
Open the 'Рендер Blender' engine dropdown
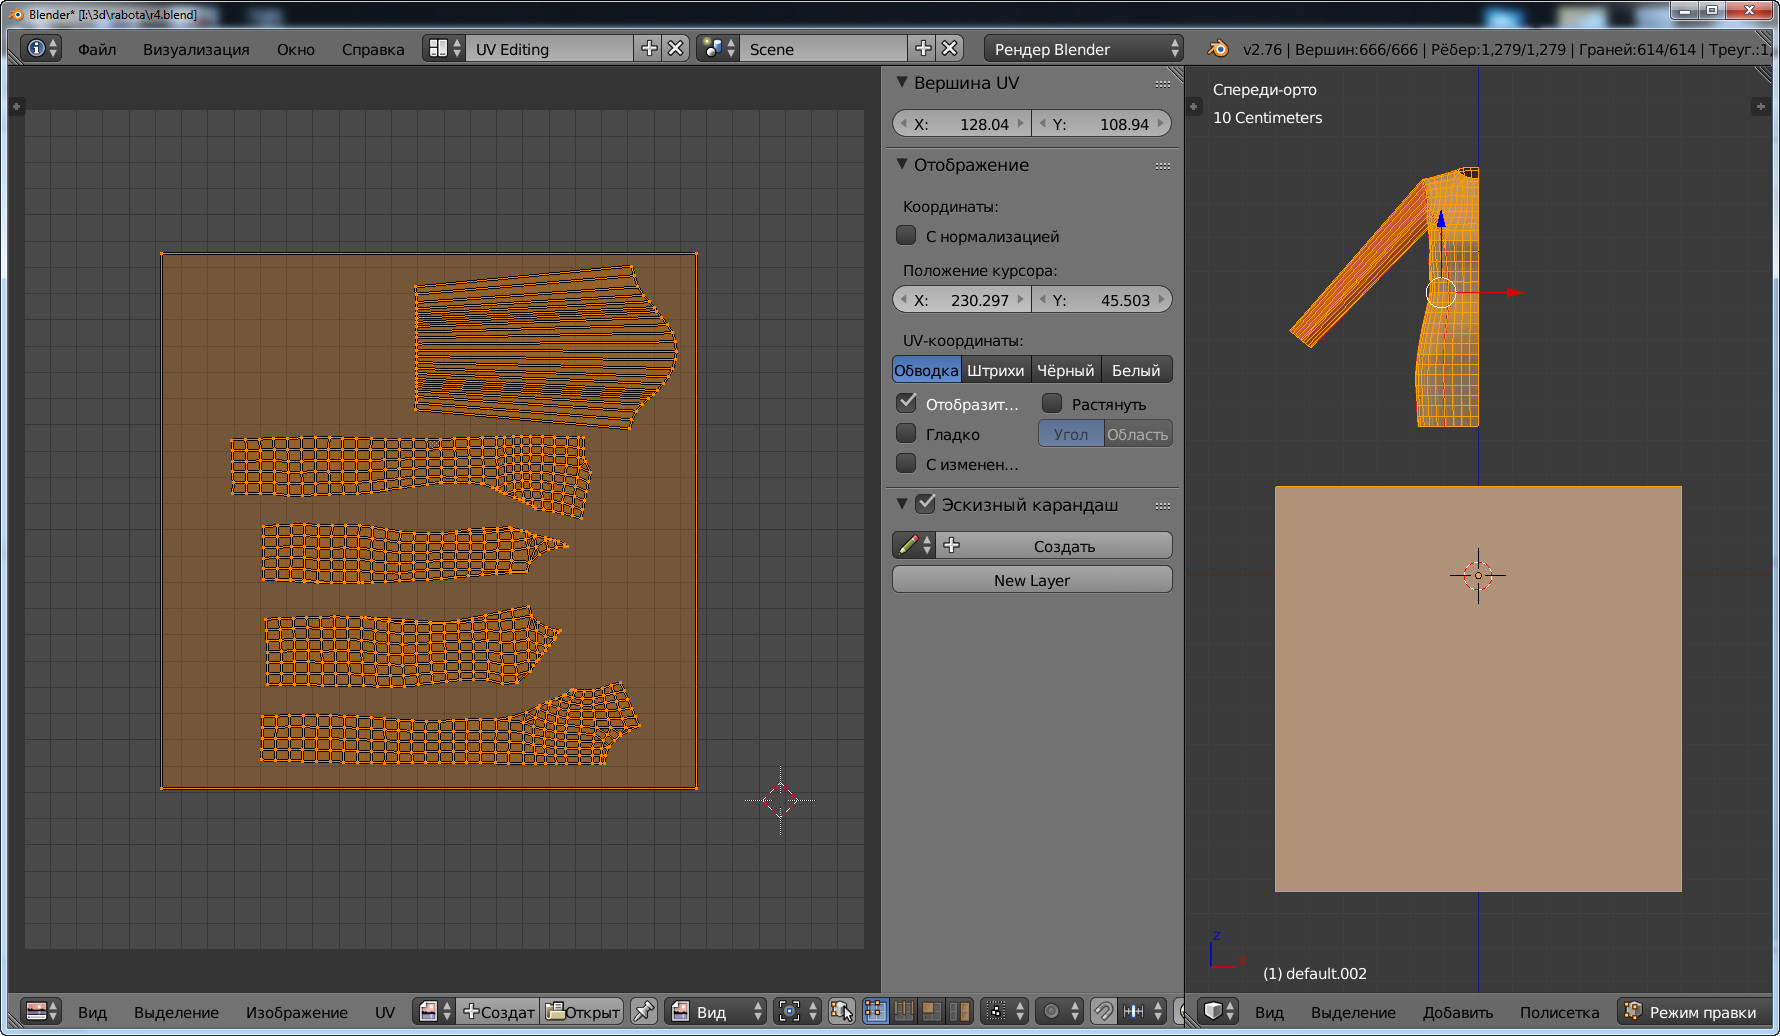click(1083, 48)
